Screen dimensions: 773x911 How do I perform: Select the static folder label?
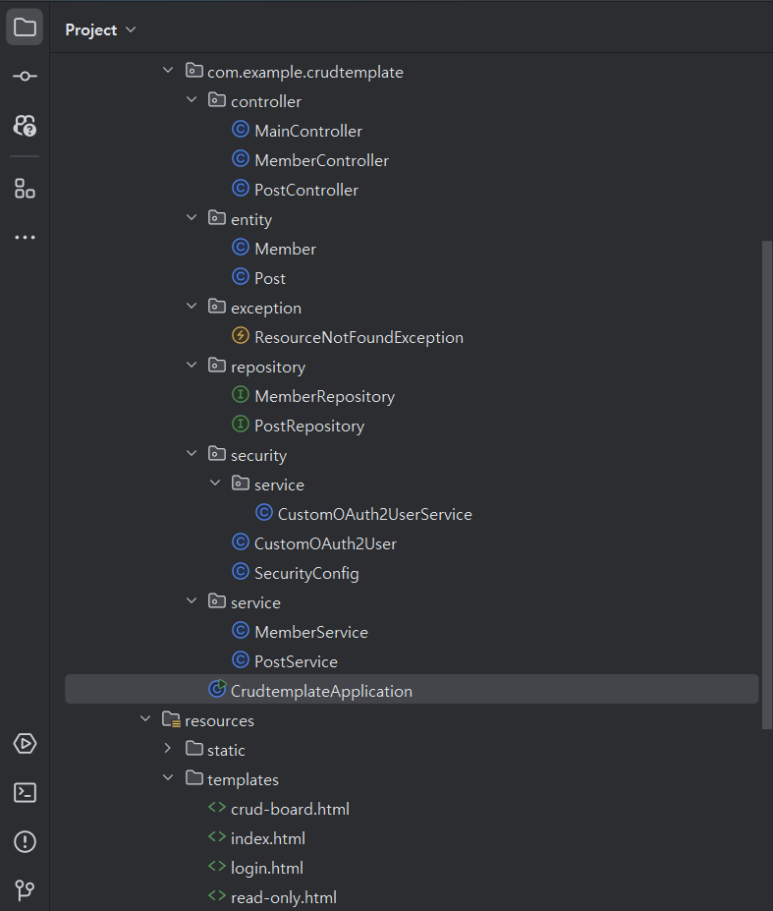coord(226,751)
